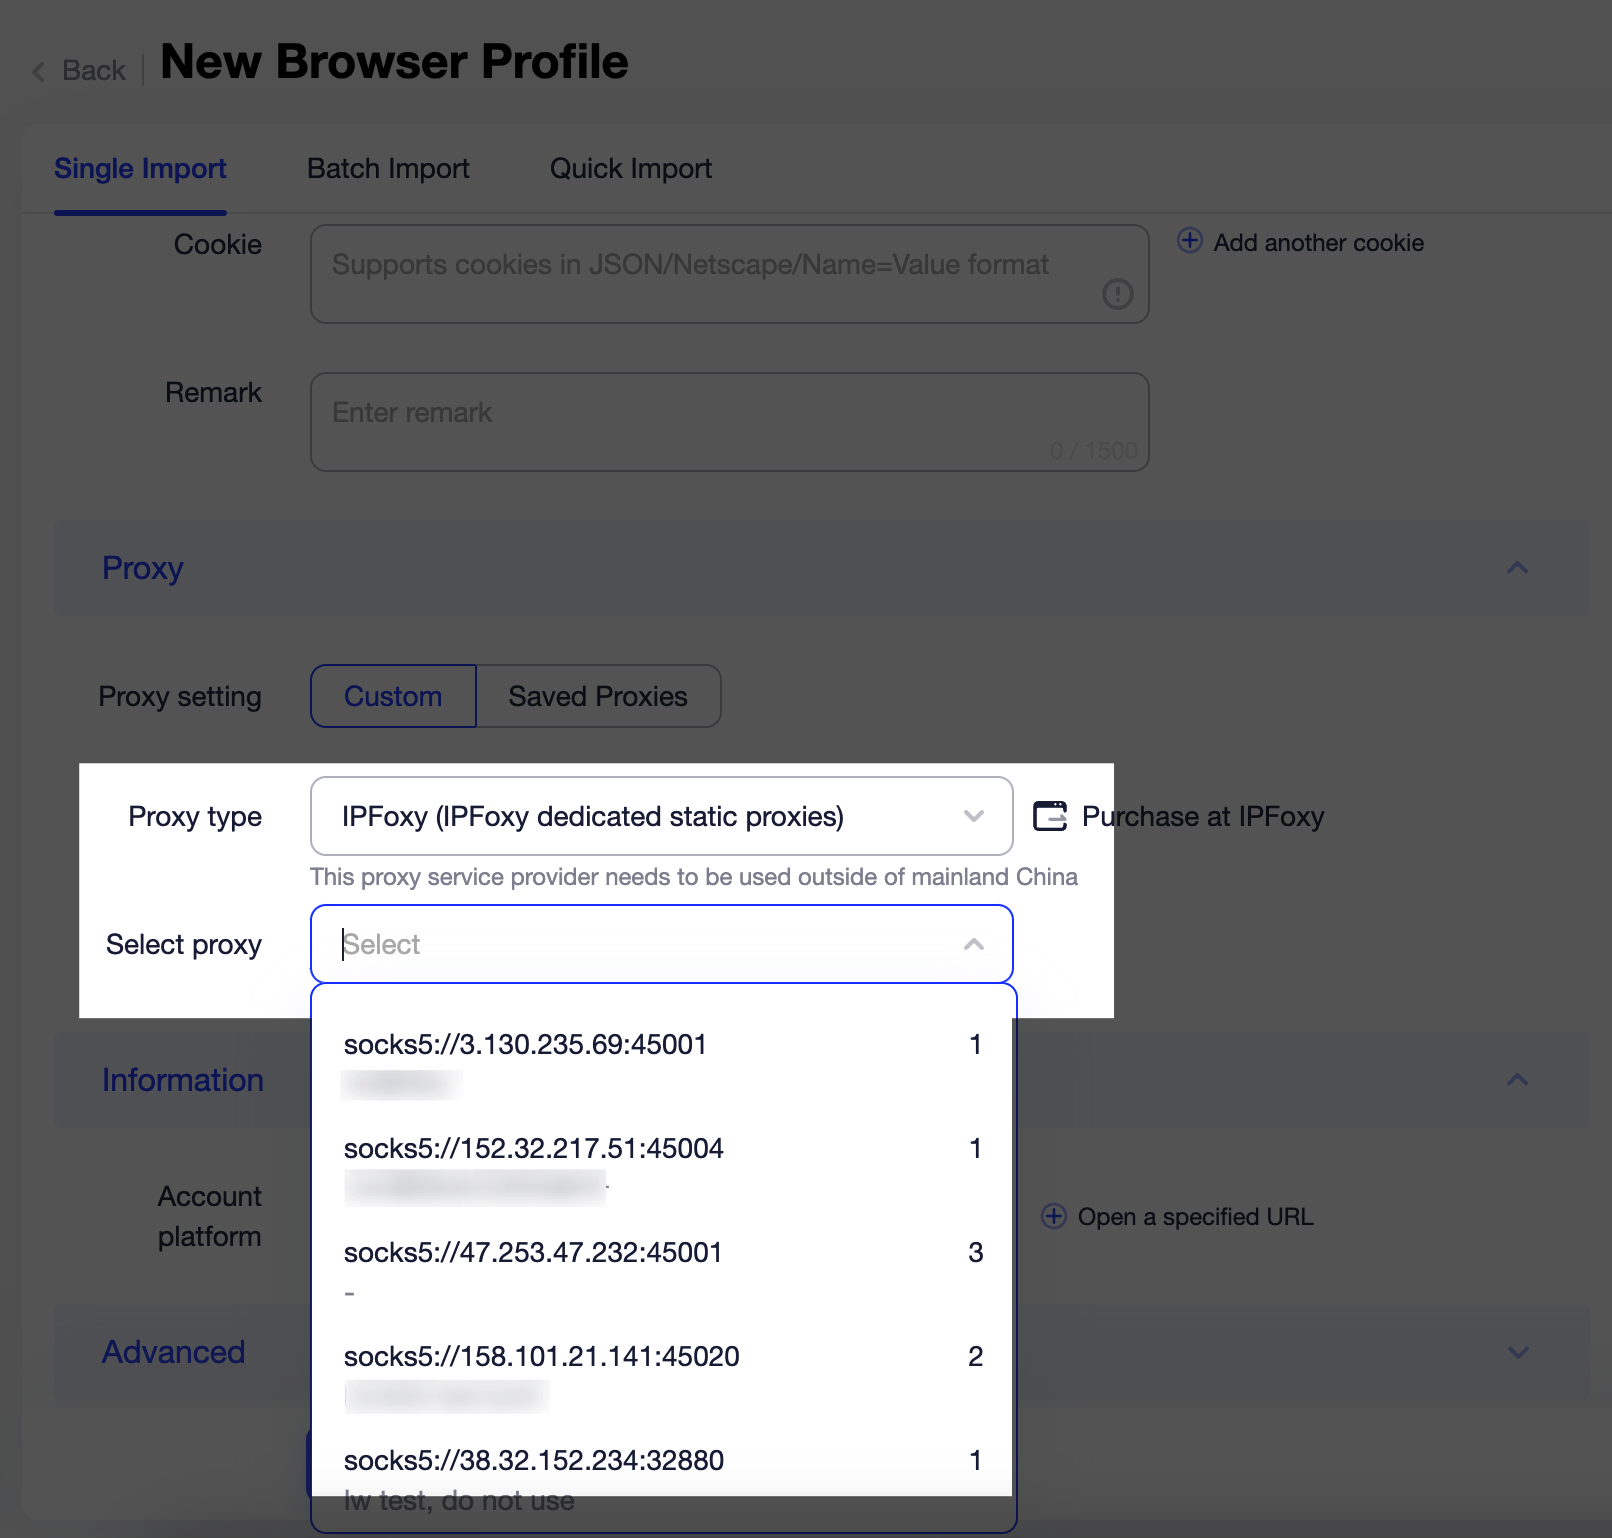Expand the Advanced section

pos(1516,1352)
